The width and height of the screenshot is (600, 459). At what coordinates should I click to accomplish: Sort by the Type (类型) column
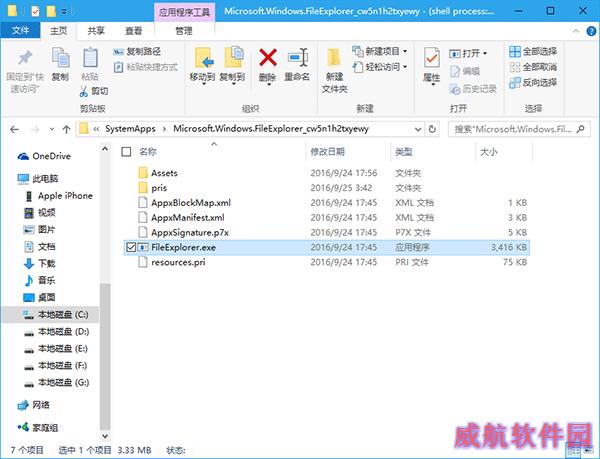[x=404, y=152]
